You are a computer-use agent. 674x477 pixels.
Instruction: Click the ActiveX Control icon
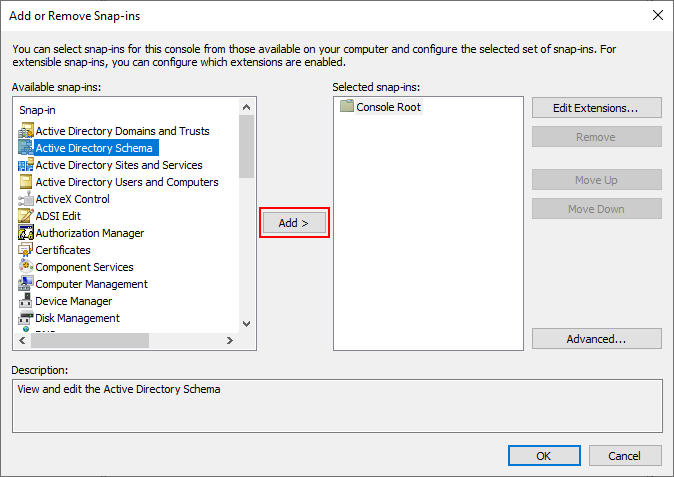point(26,199)
